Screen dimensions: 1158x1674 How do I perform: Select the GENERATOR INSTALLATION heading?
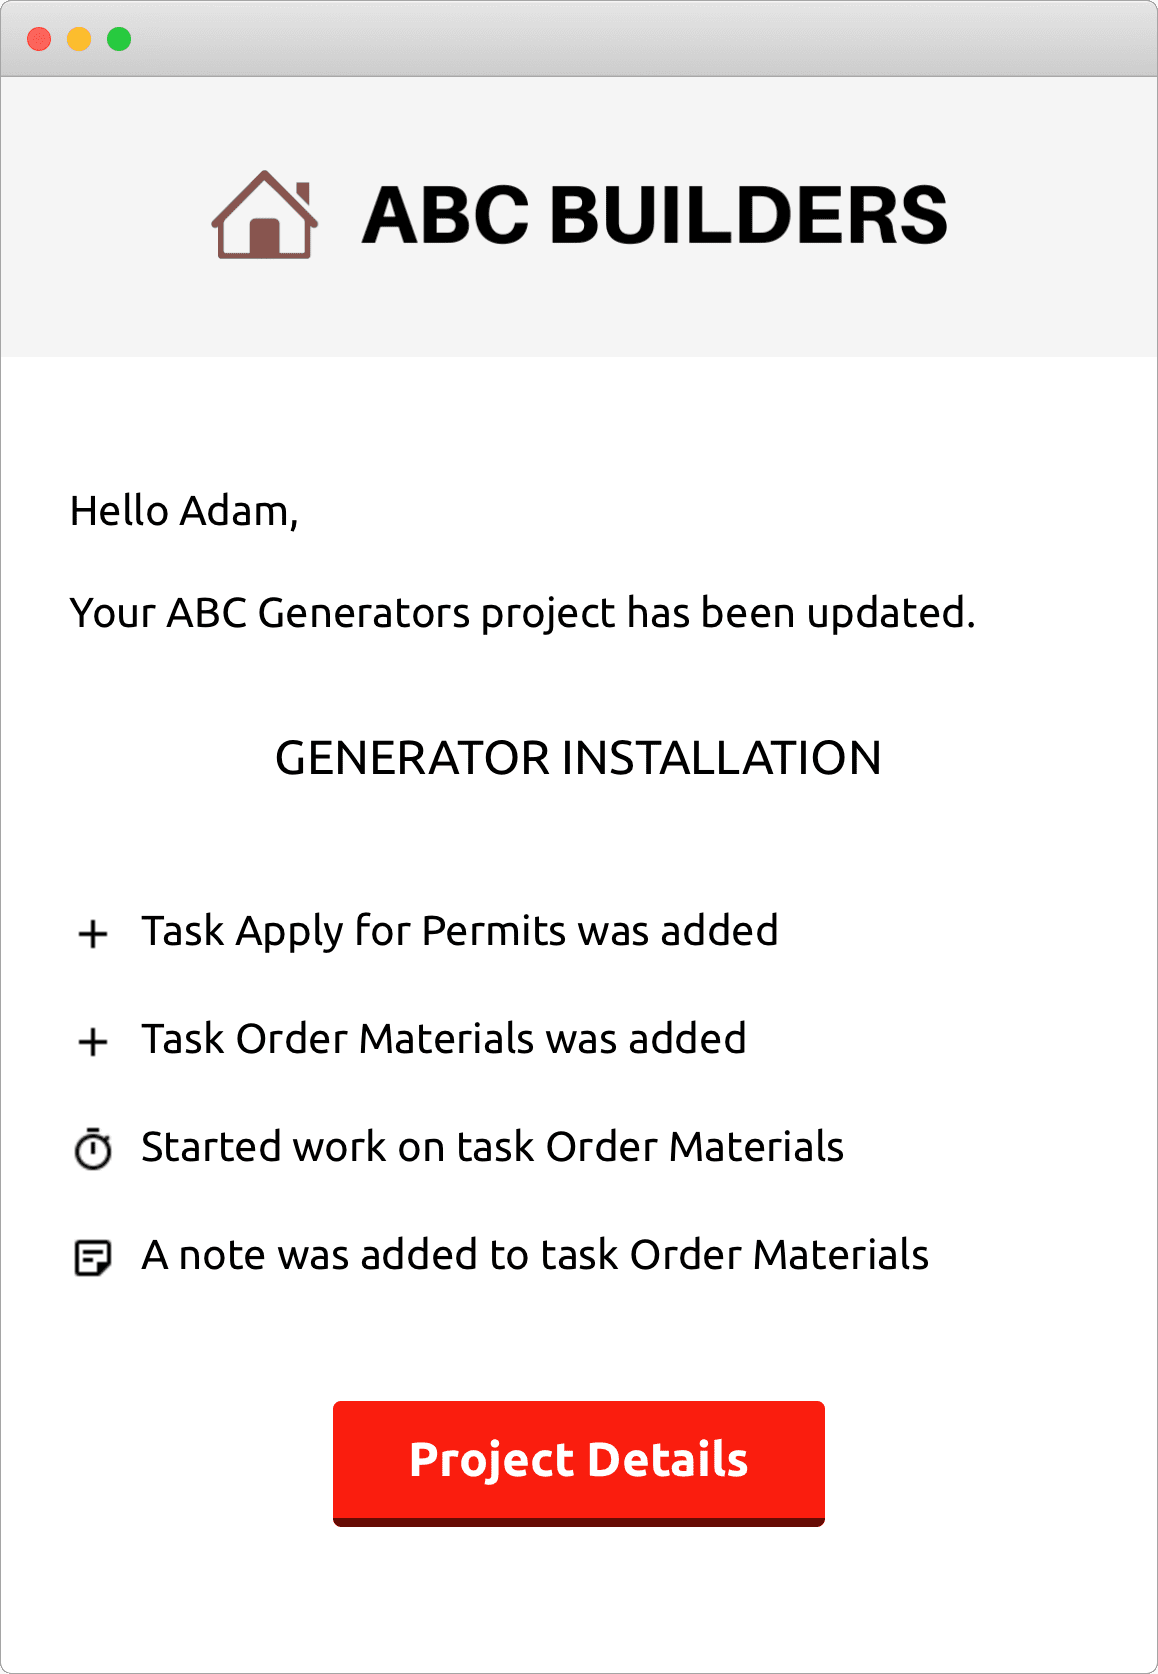[x=578, y=759]
